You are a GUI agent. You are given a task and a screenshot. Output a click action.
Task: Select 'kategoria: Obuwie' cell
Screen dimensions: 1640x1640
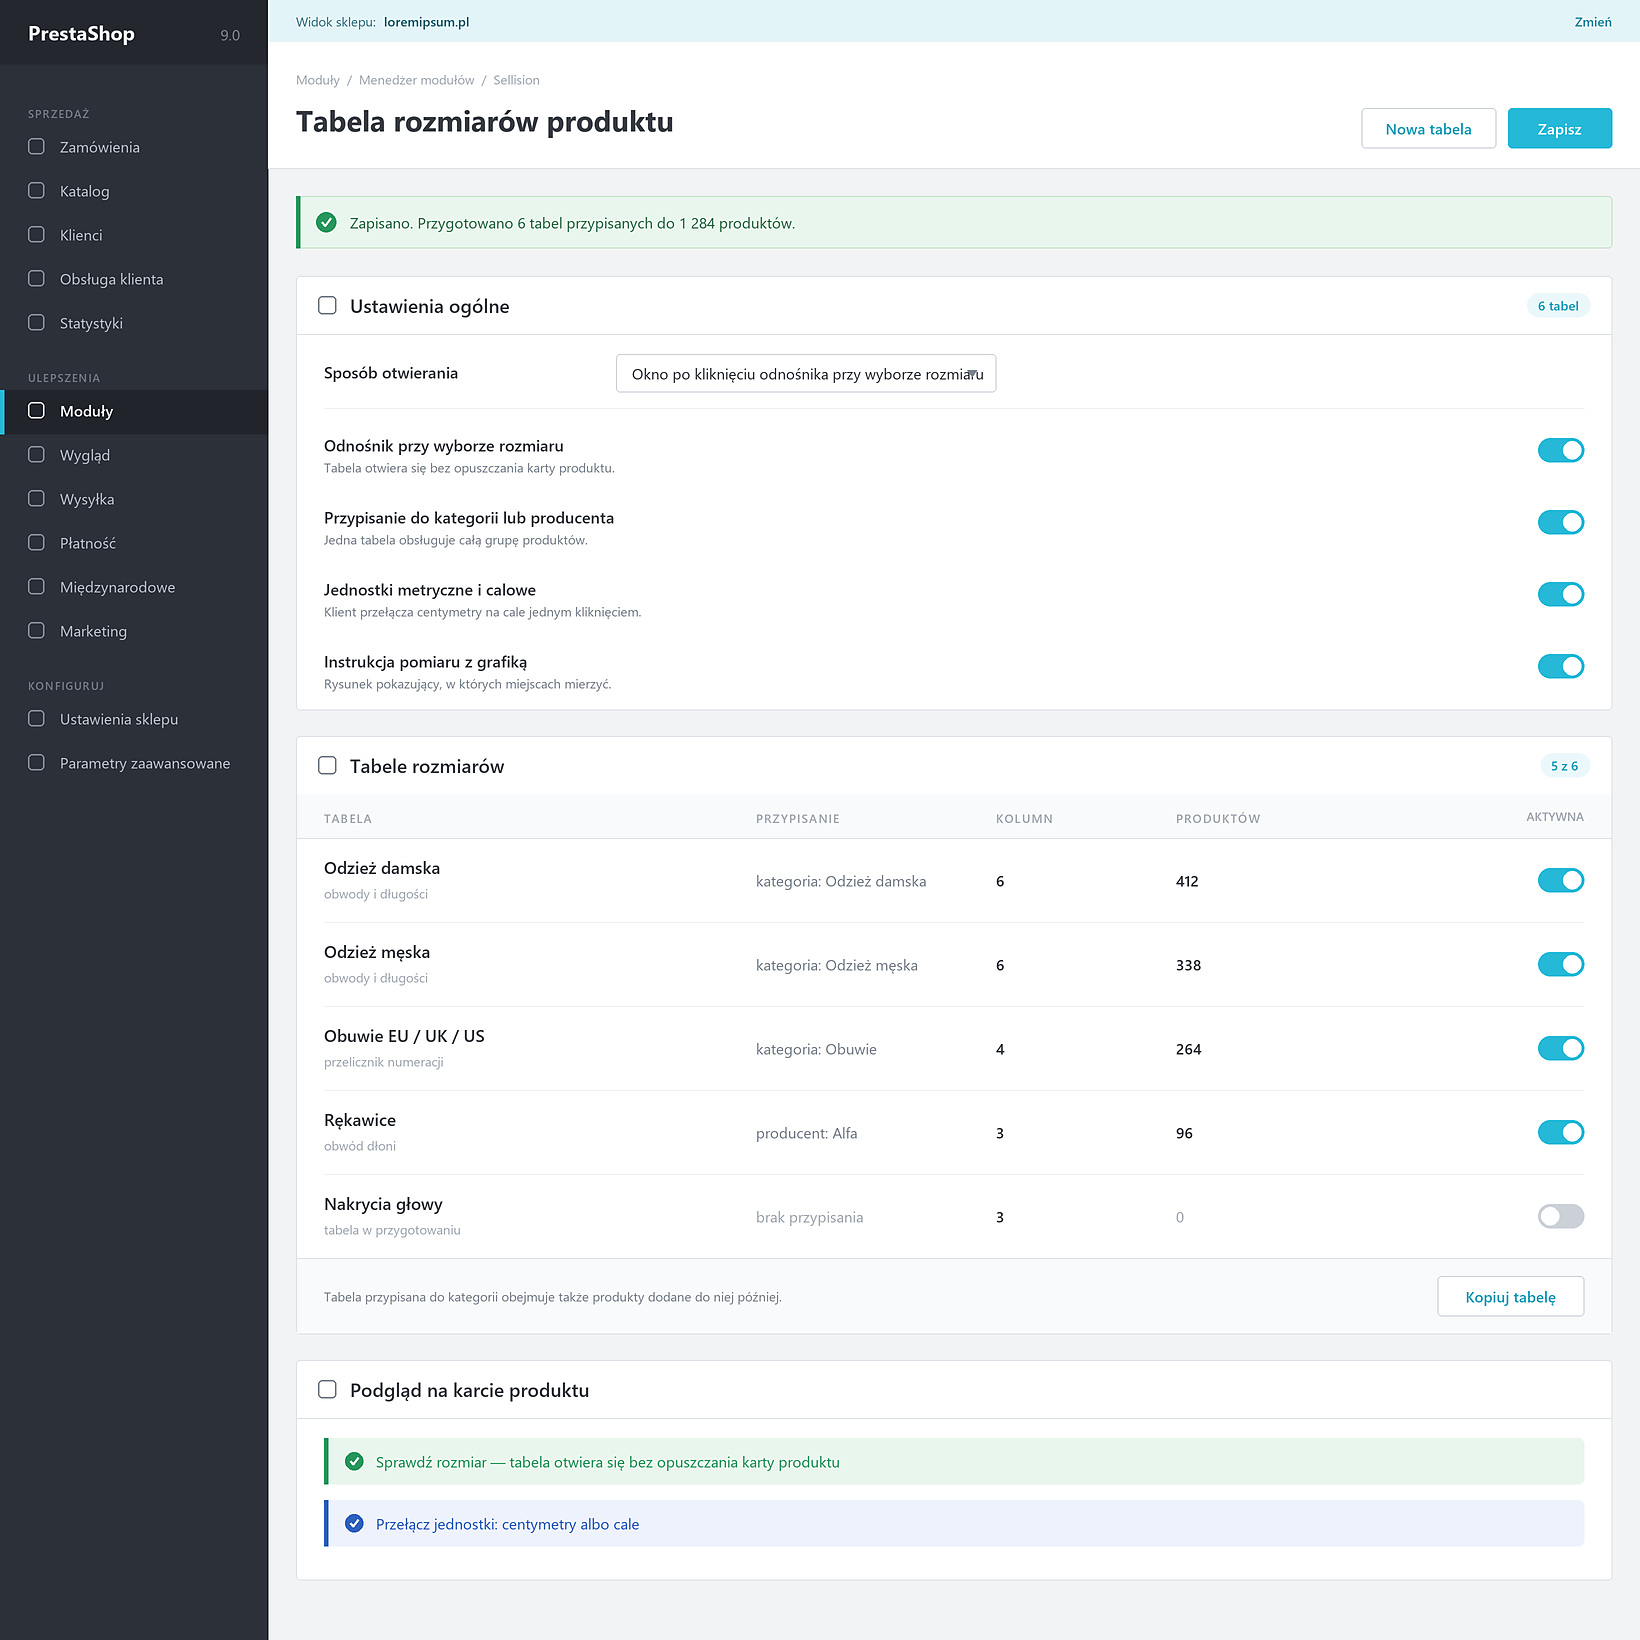pos(816,1049)
